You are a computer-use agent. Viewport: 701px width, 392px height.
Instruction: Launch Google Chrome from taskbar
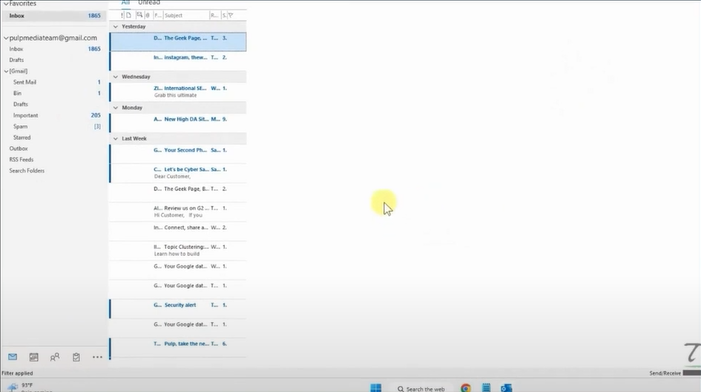[465, 388]
